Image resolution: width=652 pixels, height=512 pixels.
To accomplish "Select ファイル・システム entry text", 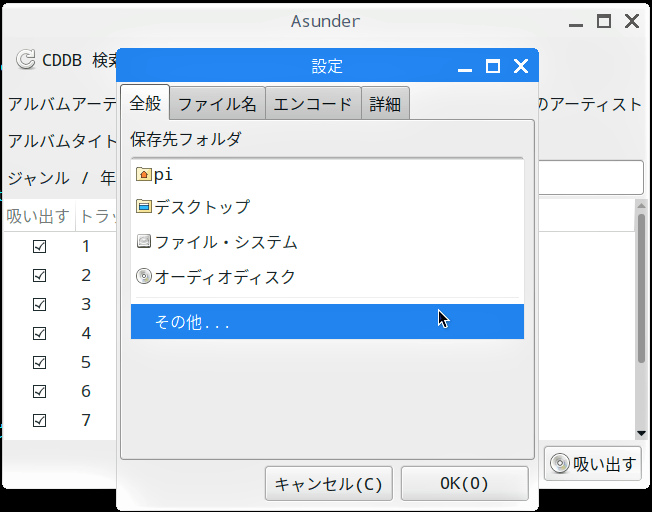I will 226,242.
